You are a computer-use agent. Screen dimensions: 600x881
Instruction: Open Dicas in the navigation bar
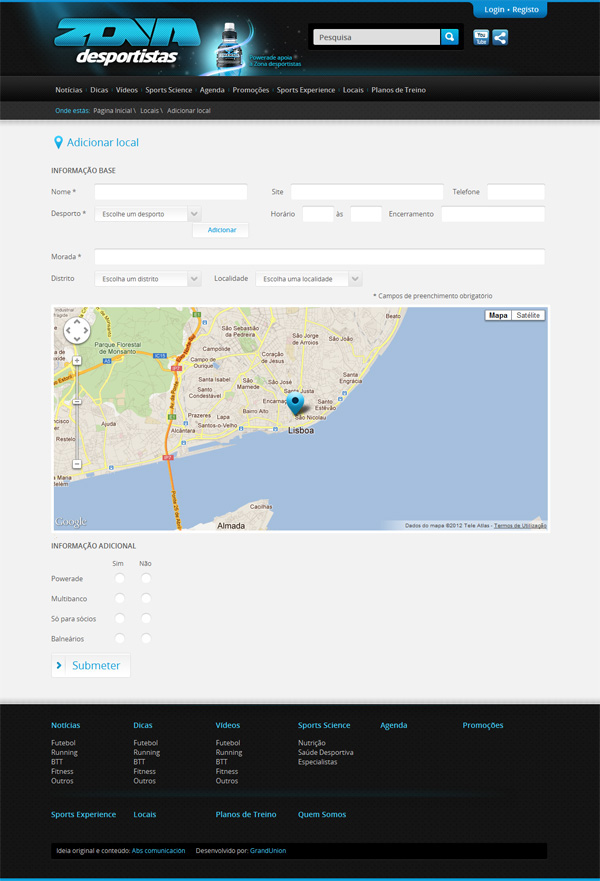(x=99, y=90)
